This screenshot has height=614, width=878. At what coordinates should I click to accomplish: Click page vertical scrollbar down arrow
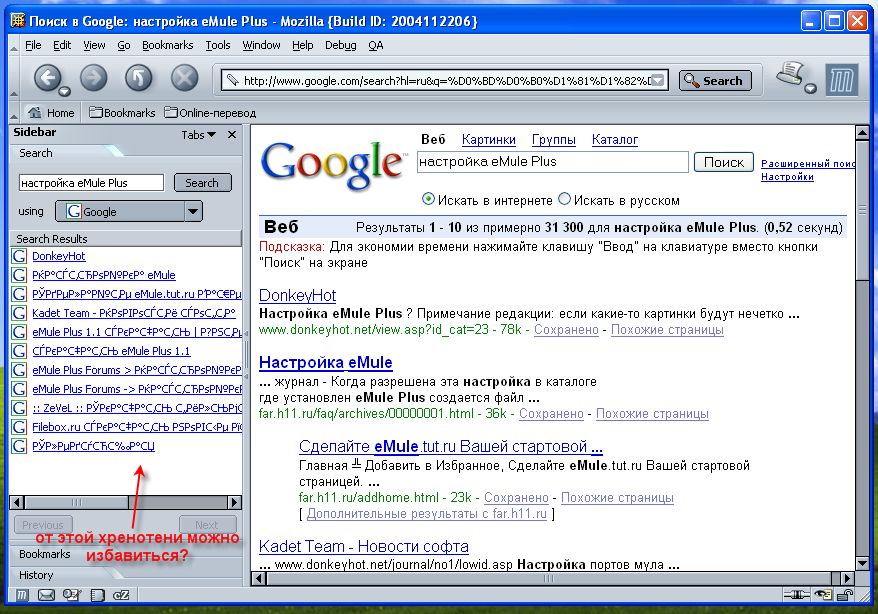click(x=862, y=563)
